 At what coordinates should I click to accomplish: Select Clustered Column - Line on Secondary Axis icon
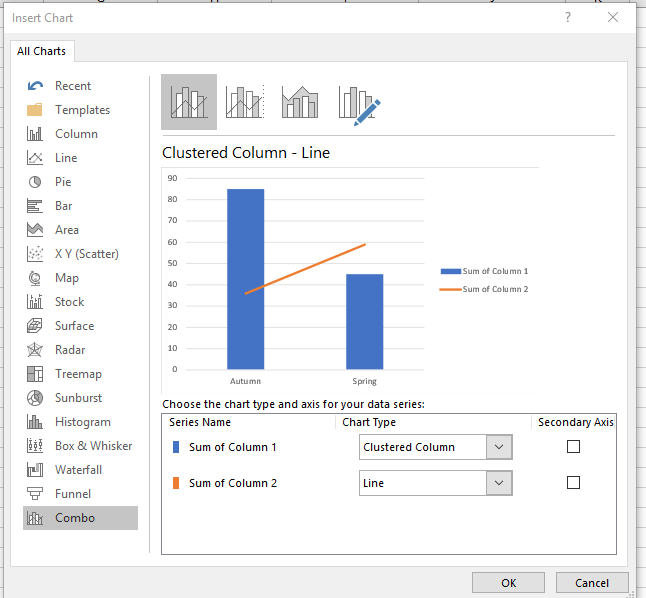tap(245, 102)
